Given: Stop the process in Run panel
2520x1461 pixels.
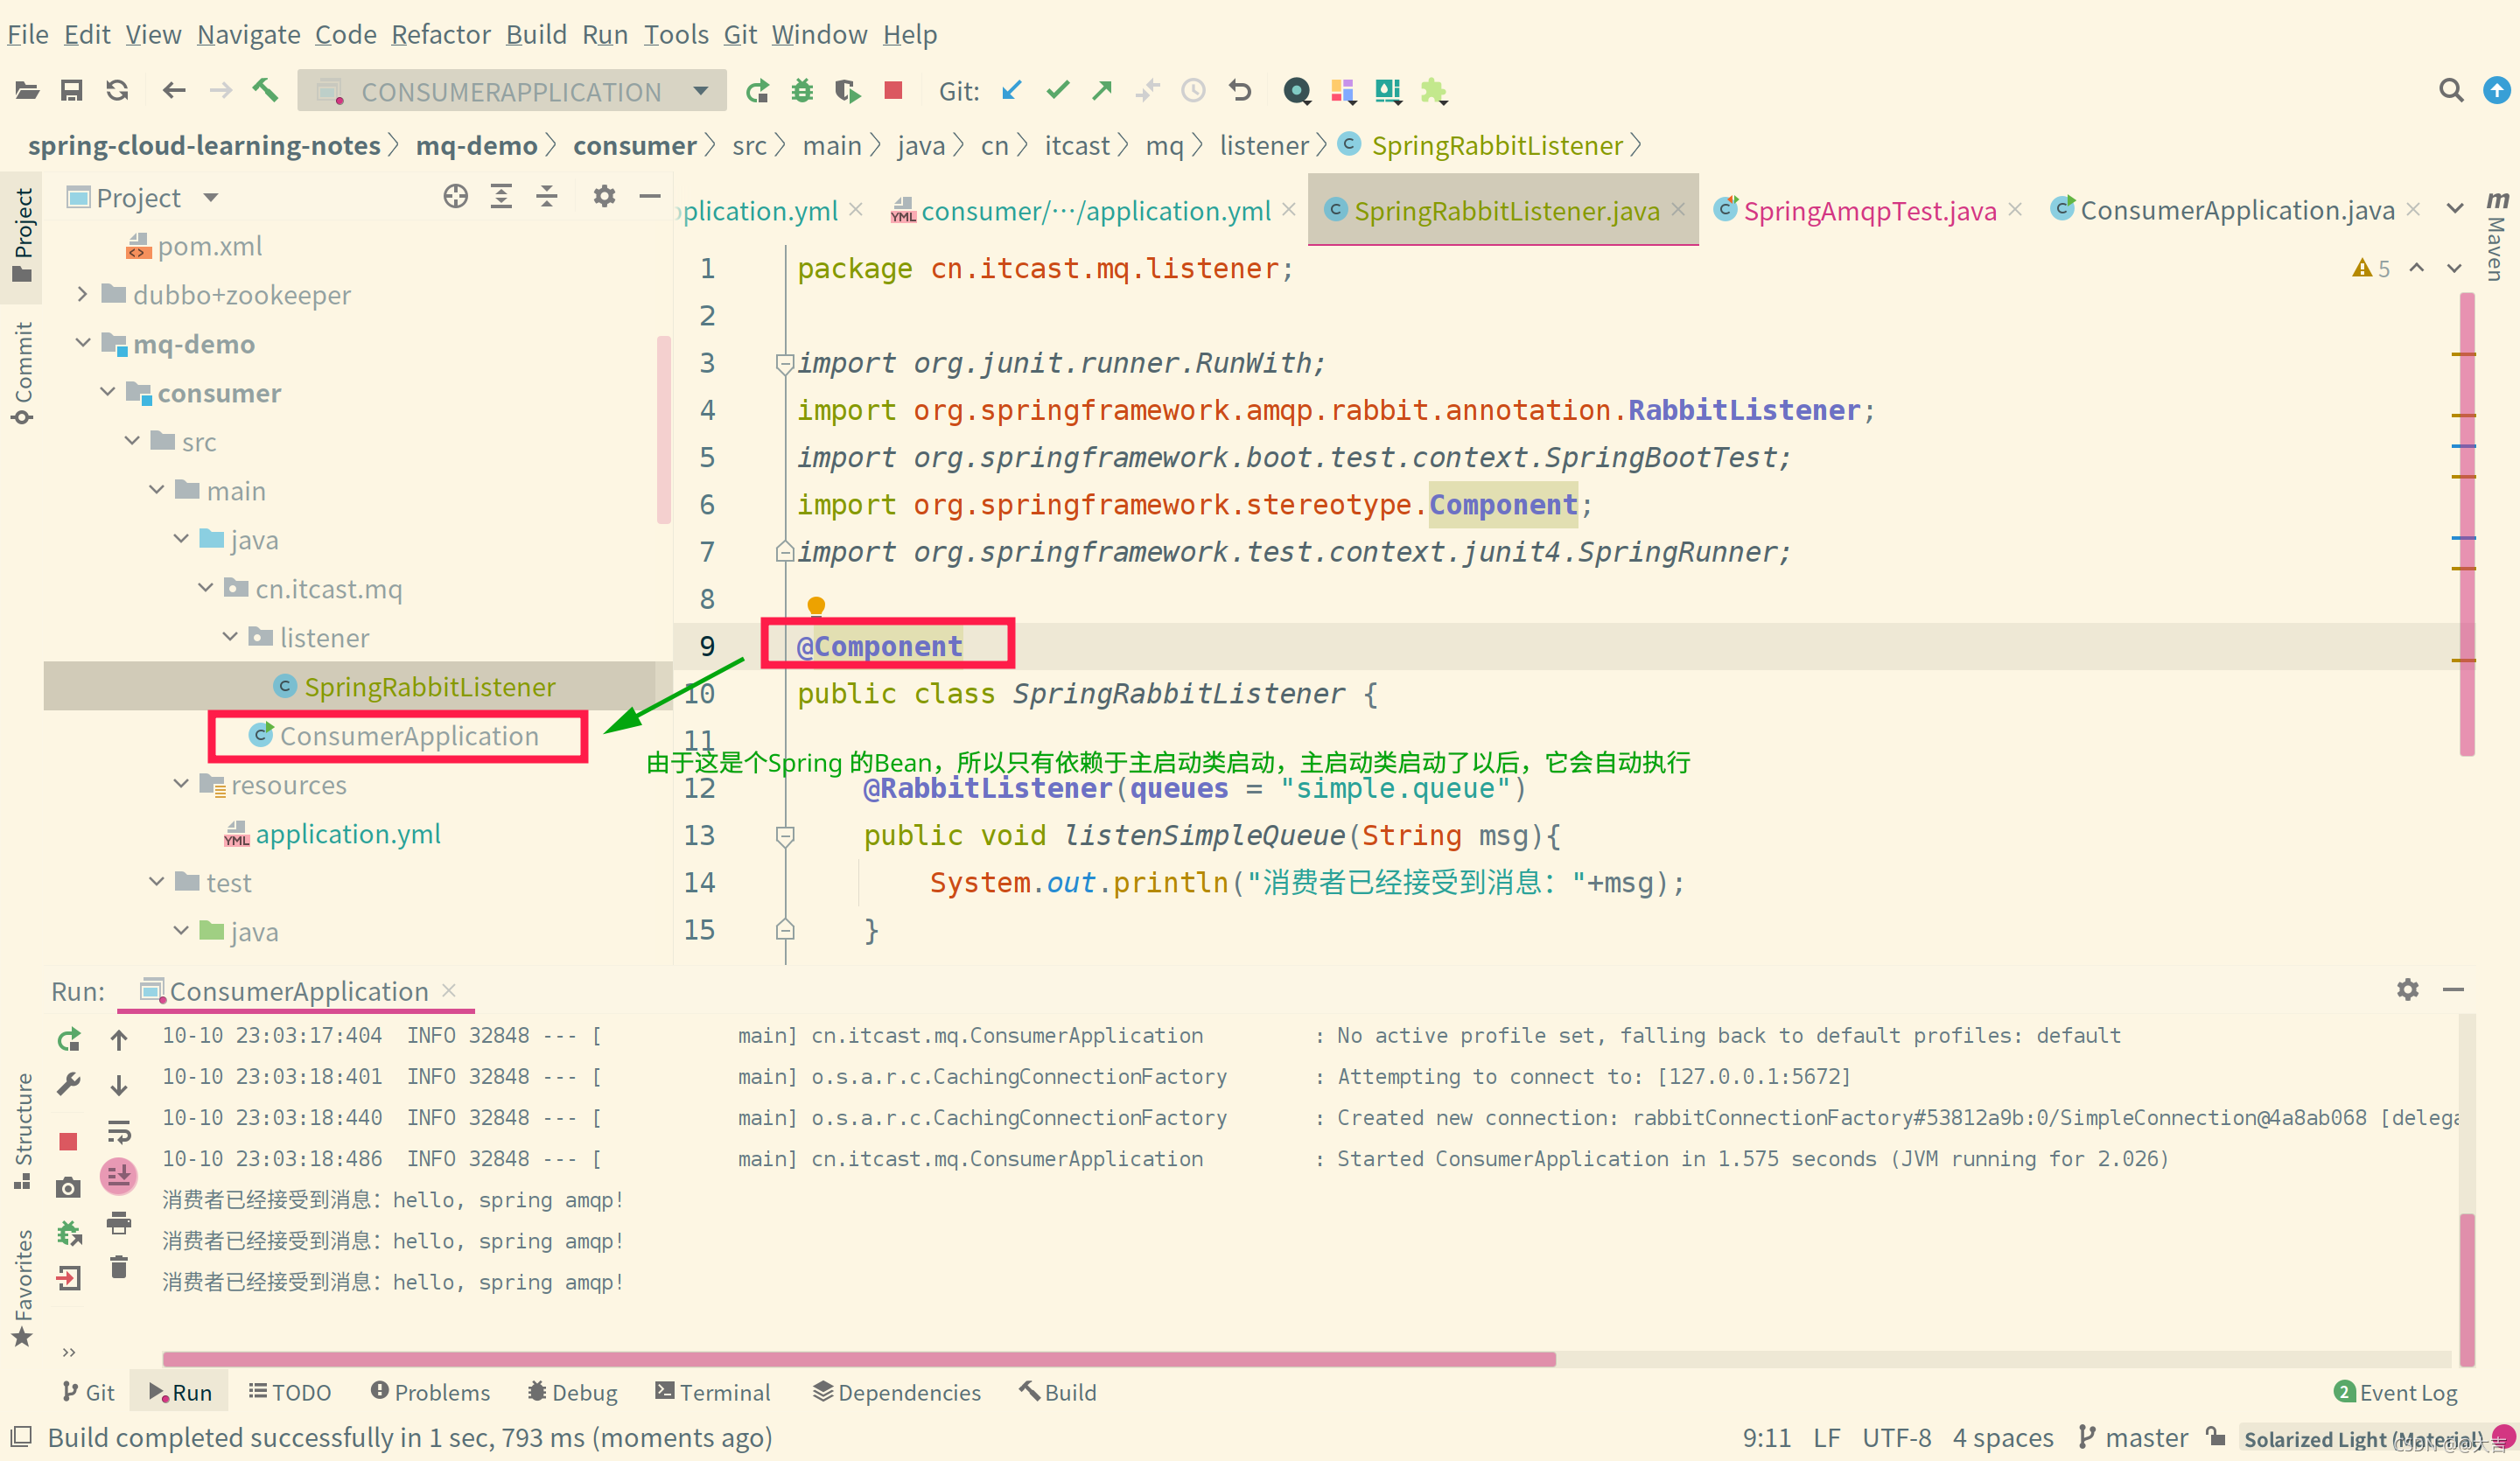Looking at the screenshot, I should tap(69, 1142).
